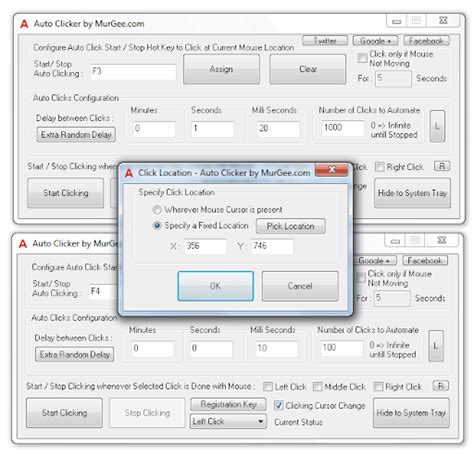Screen dimensions: 474x454
Task: Click the R button in top window
Action: [442, 166]
